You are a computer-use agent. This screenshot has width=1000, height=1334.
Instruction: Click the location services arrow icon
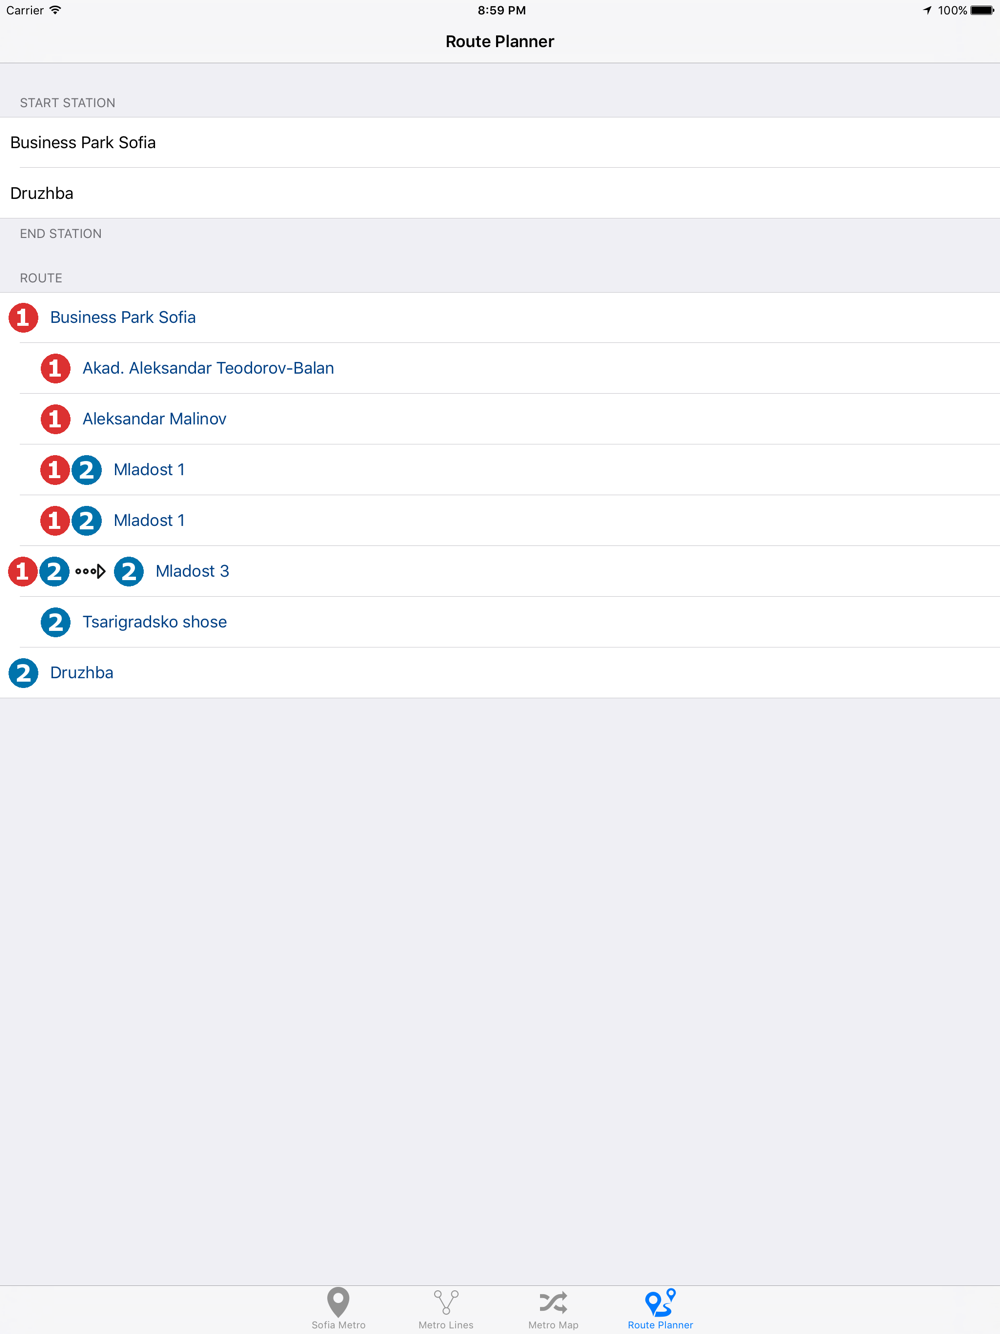click(x=927, y=10)
